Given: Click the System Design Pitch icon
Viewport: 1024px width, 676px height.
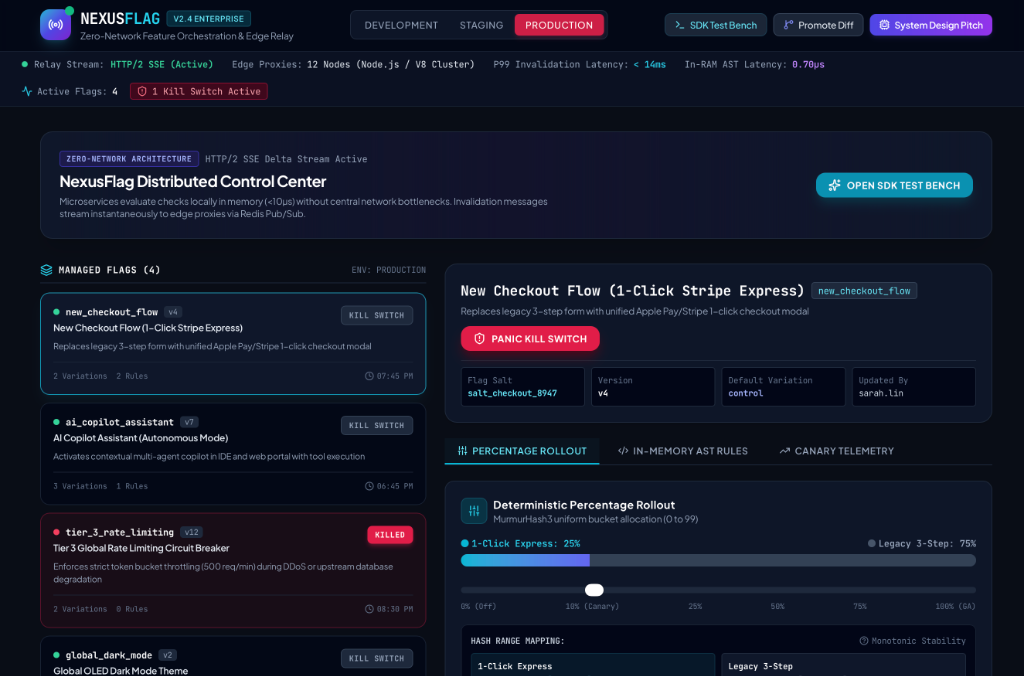Looking at the screenshot, I should pos(884,25).
